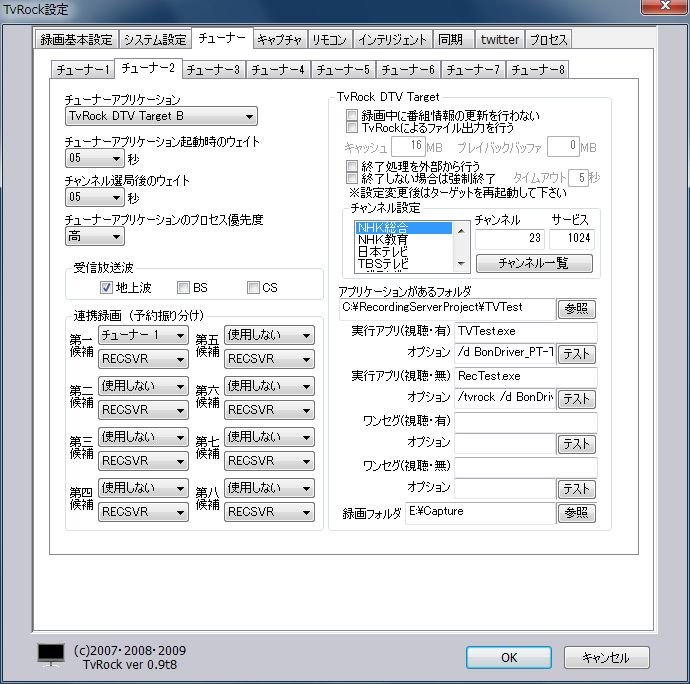
Task: Click the ワンセグ(視聴・有) field
Action: coord(525,422)
